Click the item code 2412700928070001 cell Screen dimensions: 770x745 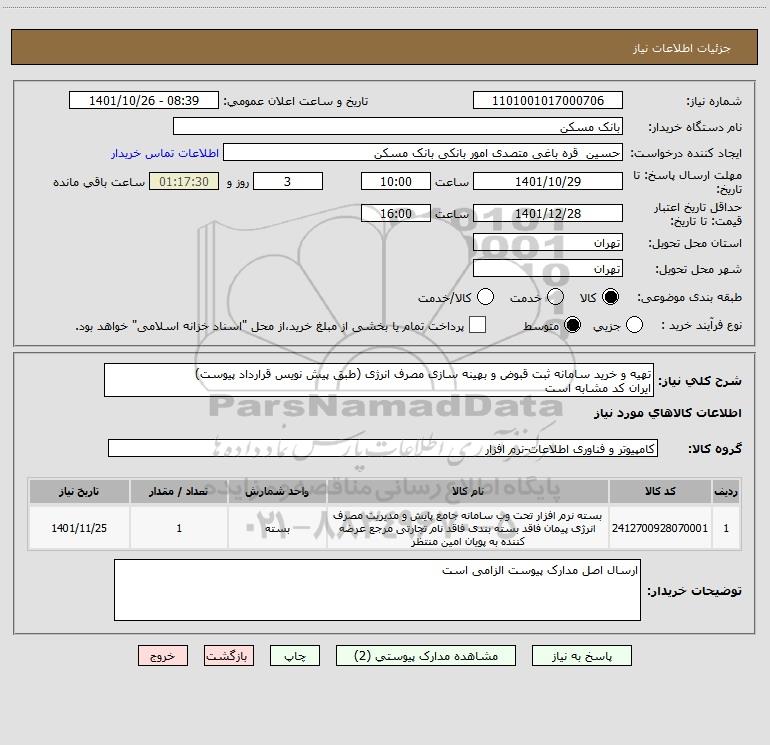(x=660, y=528)
